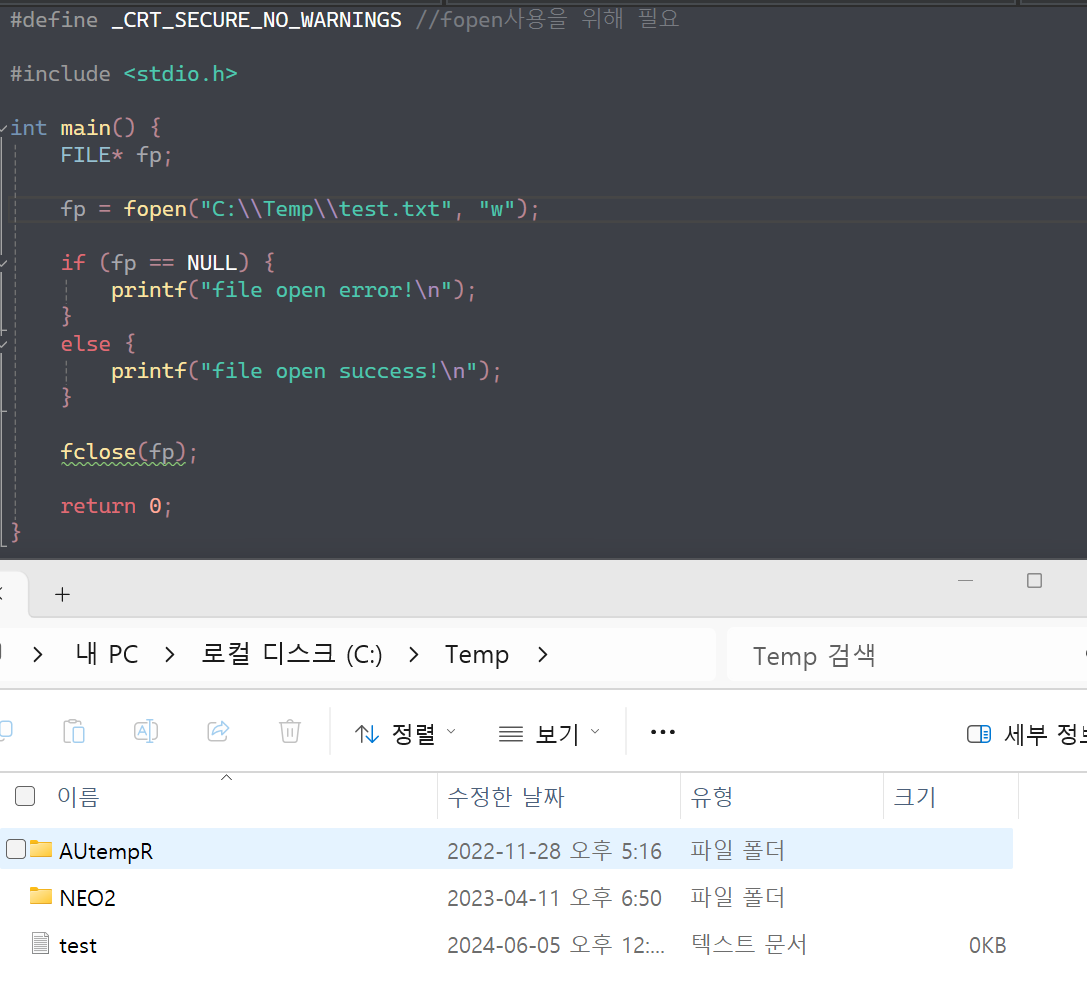Screen dimensions: 1087x1000
Task: Toggle the 세부 정보 details pane
Action: 1027,734
